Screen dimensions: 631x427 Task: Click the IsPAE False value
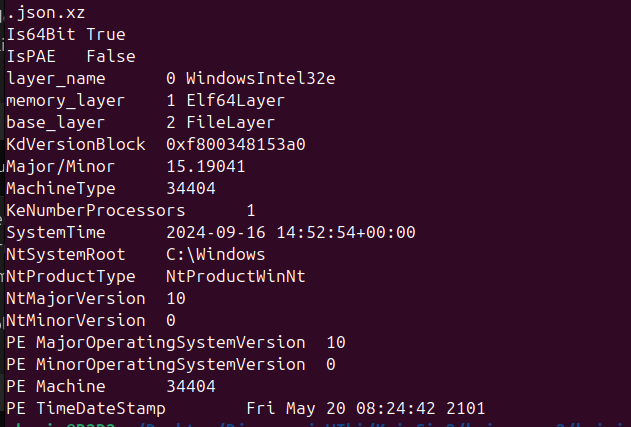pyautogui.click(x=110, y=56)
